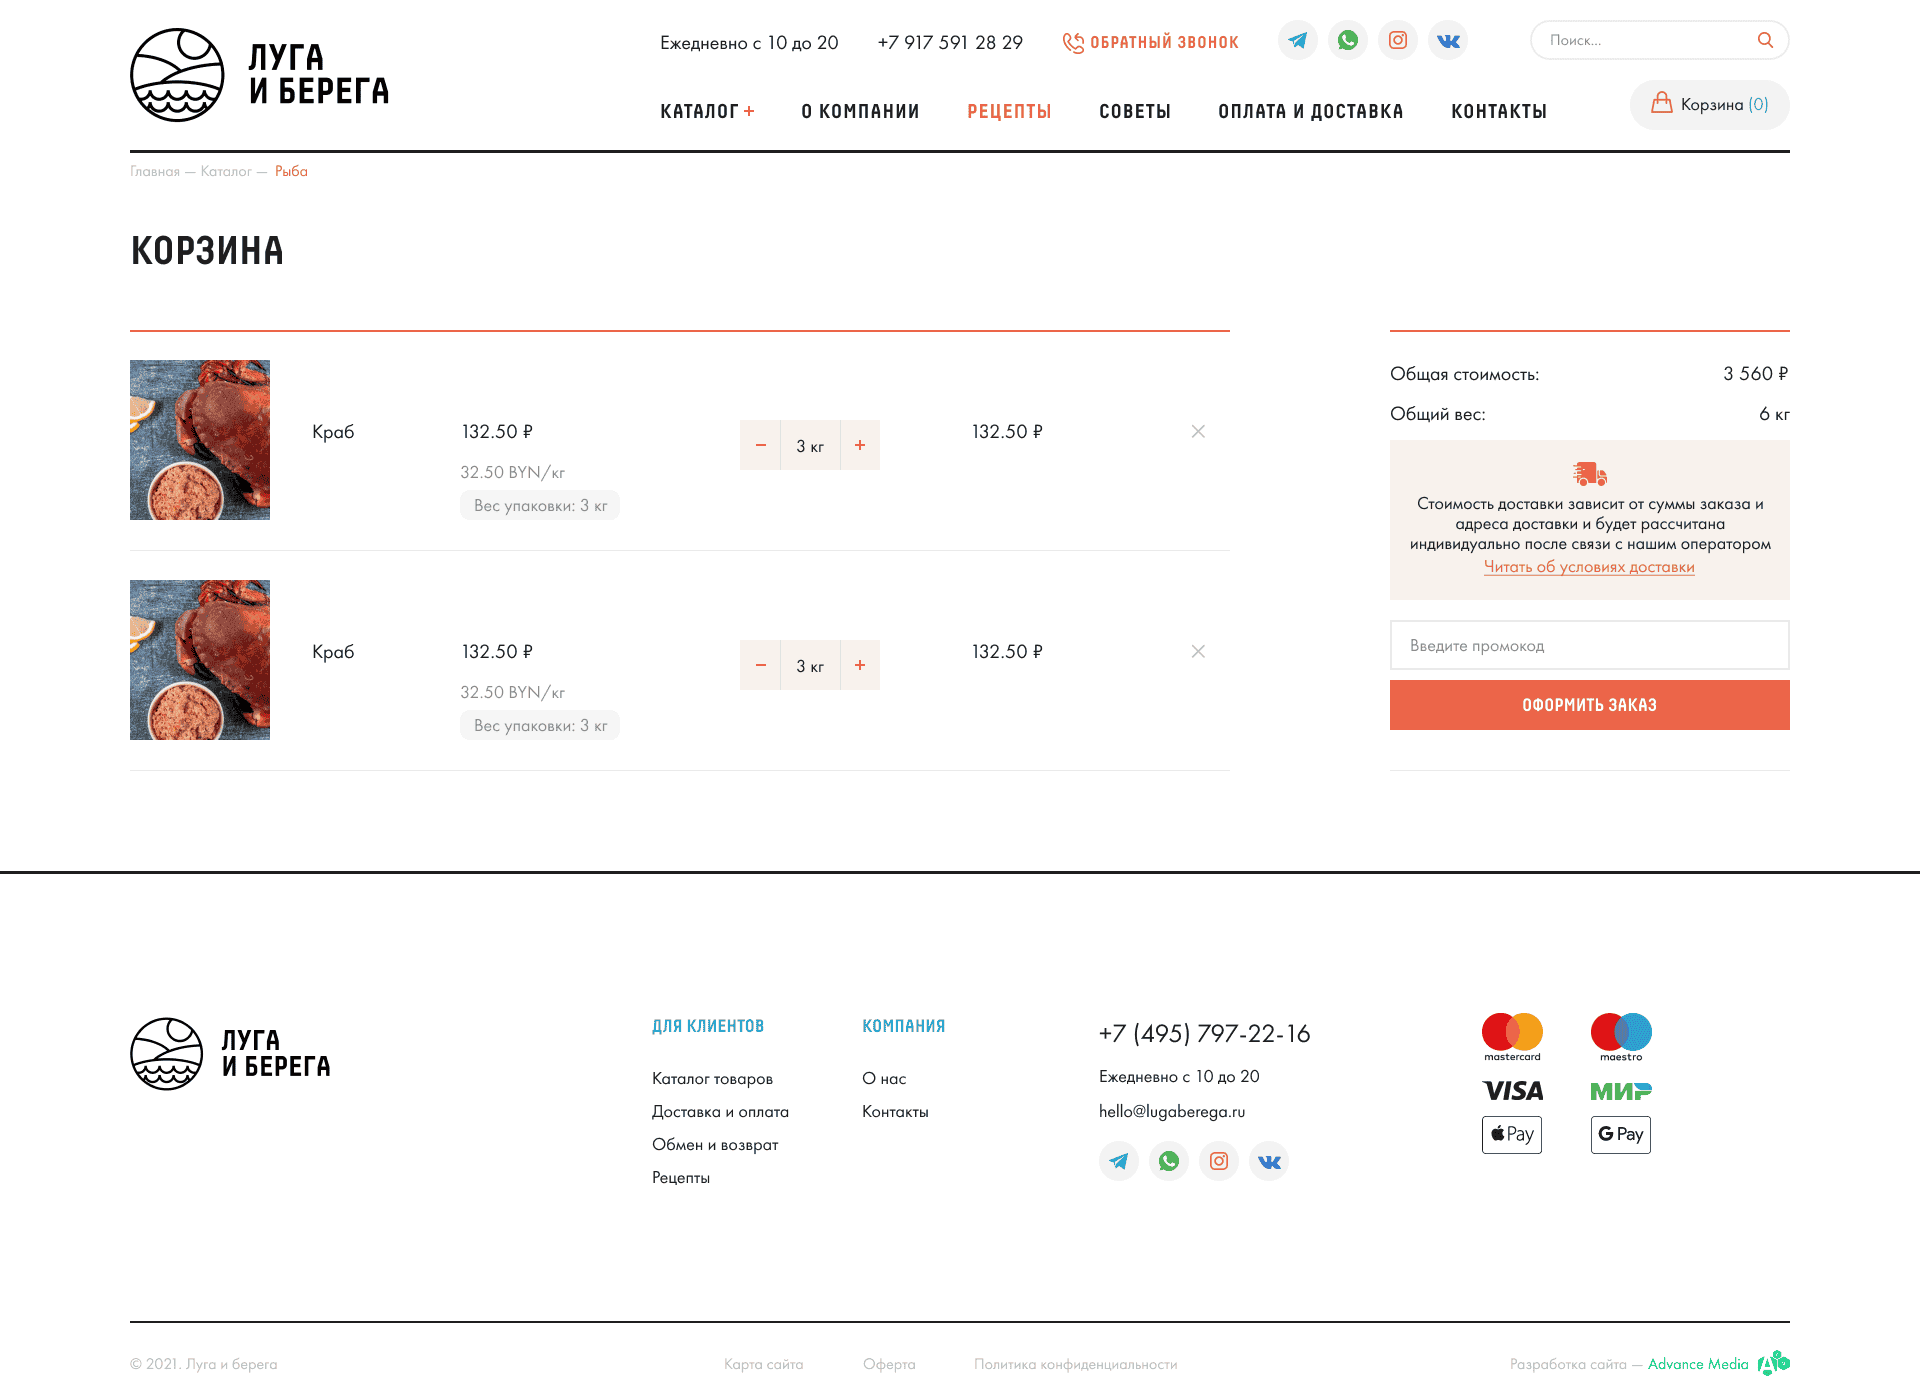Viewport: 1920px width, 1400px height.
Task: Increase quantity of second Краб
Action: [x=860, y=665]
